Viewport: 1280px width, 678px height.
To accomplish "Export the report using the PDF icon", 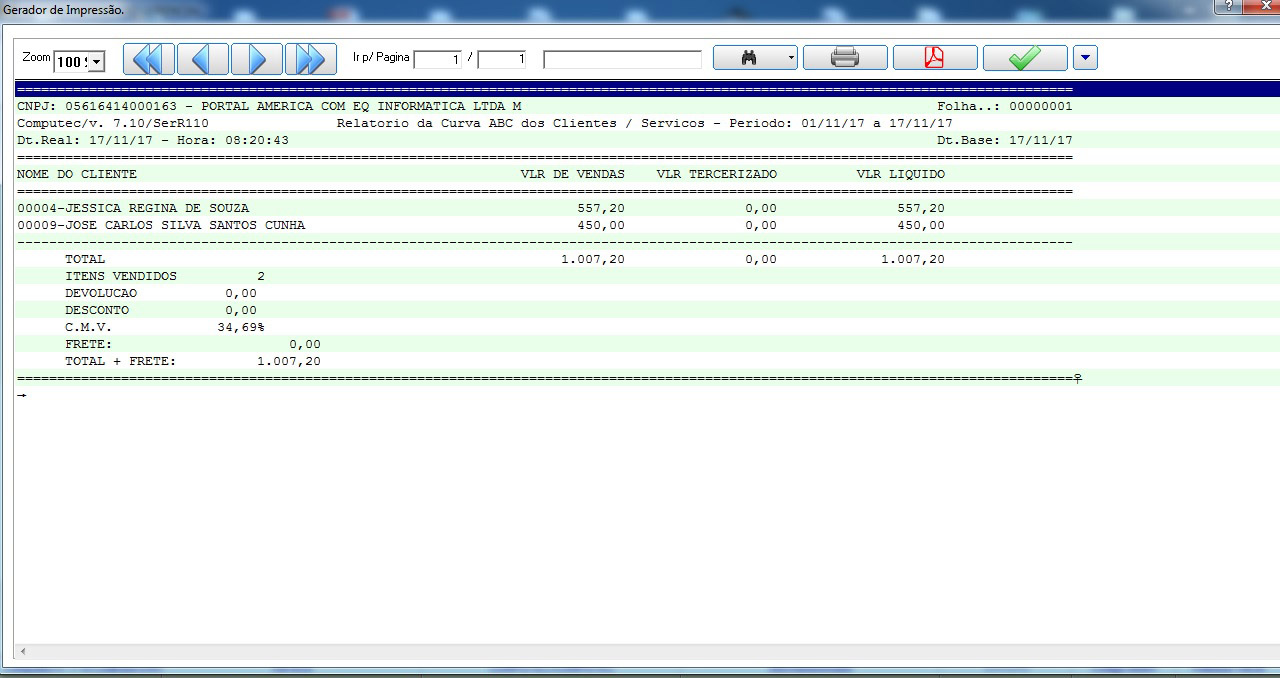I will coord(934,58).
